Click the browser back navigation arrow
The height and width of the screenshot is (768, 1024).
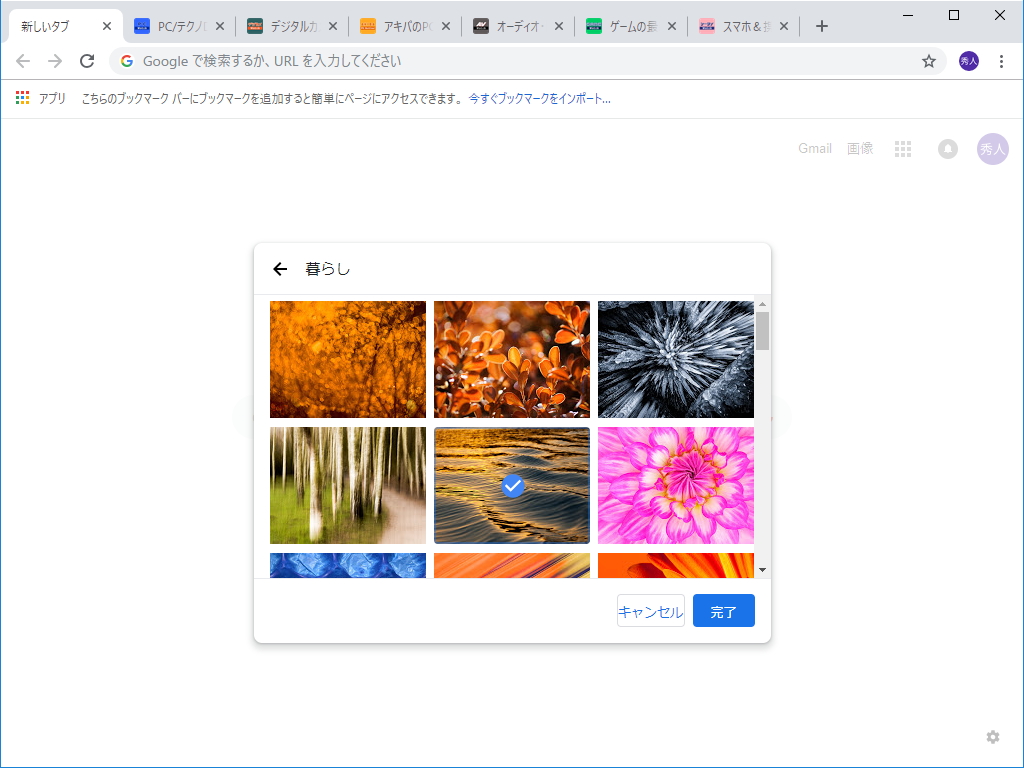pos(22,61)
